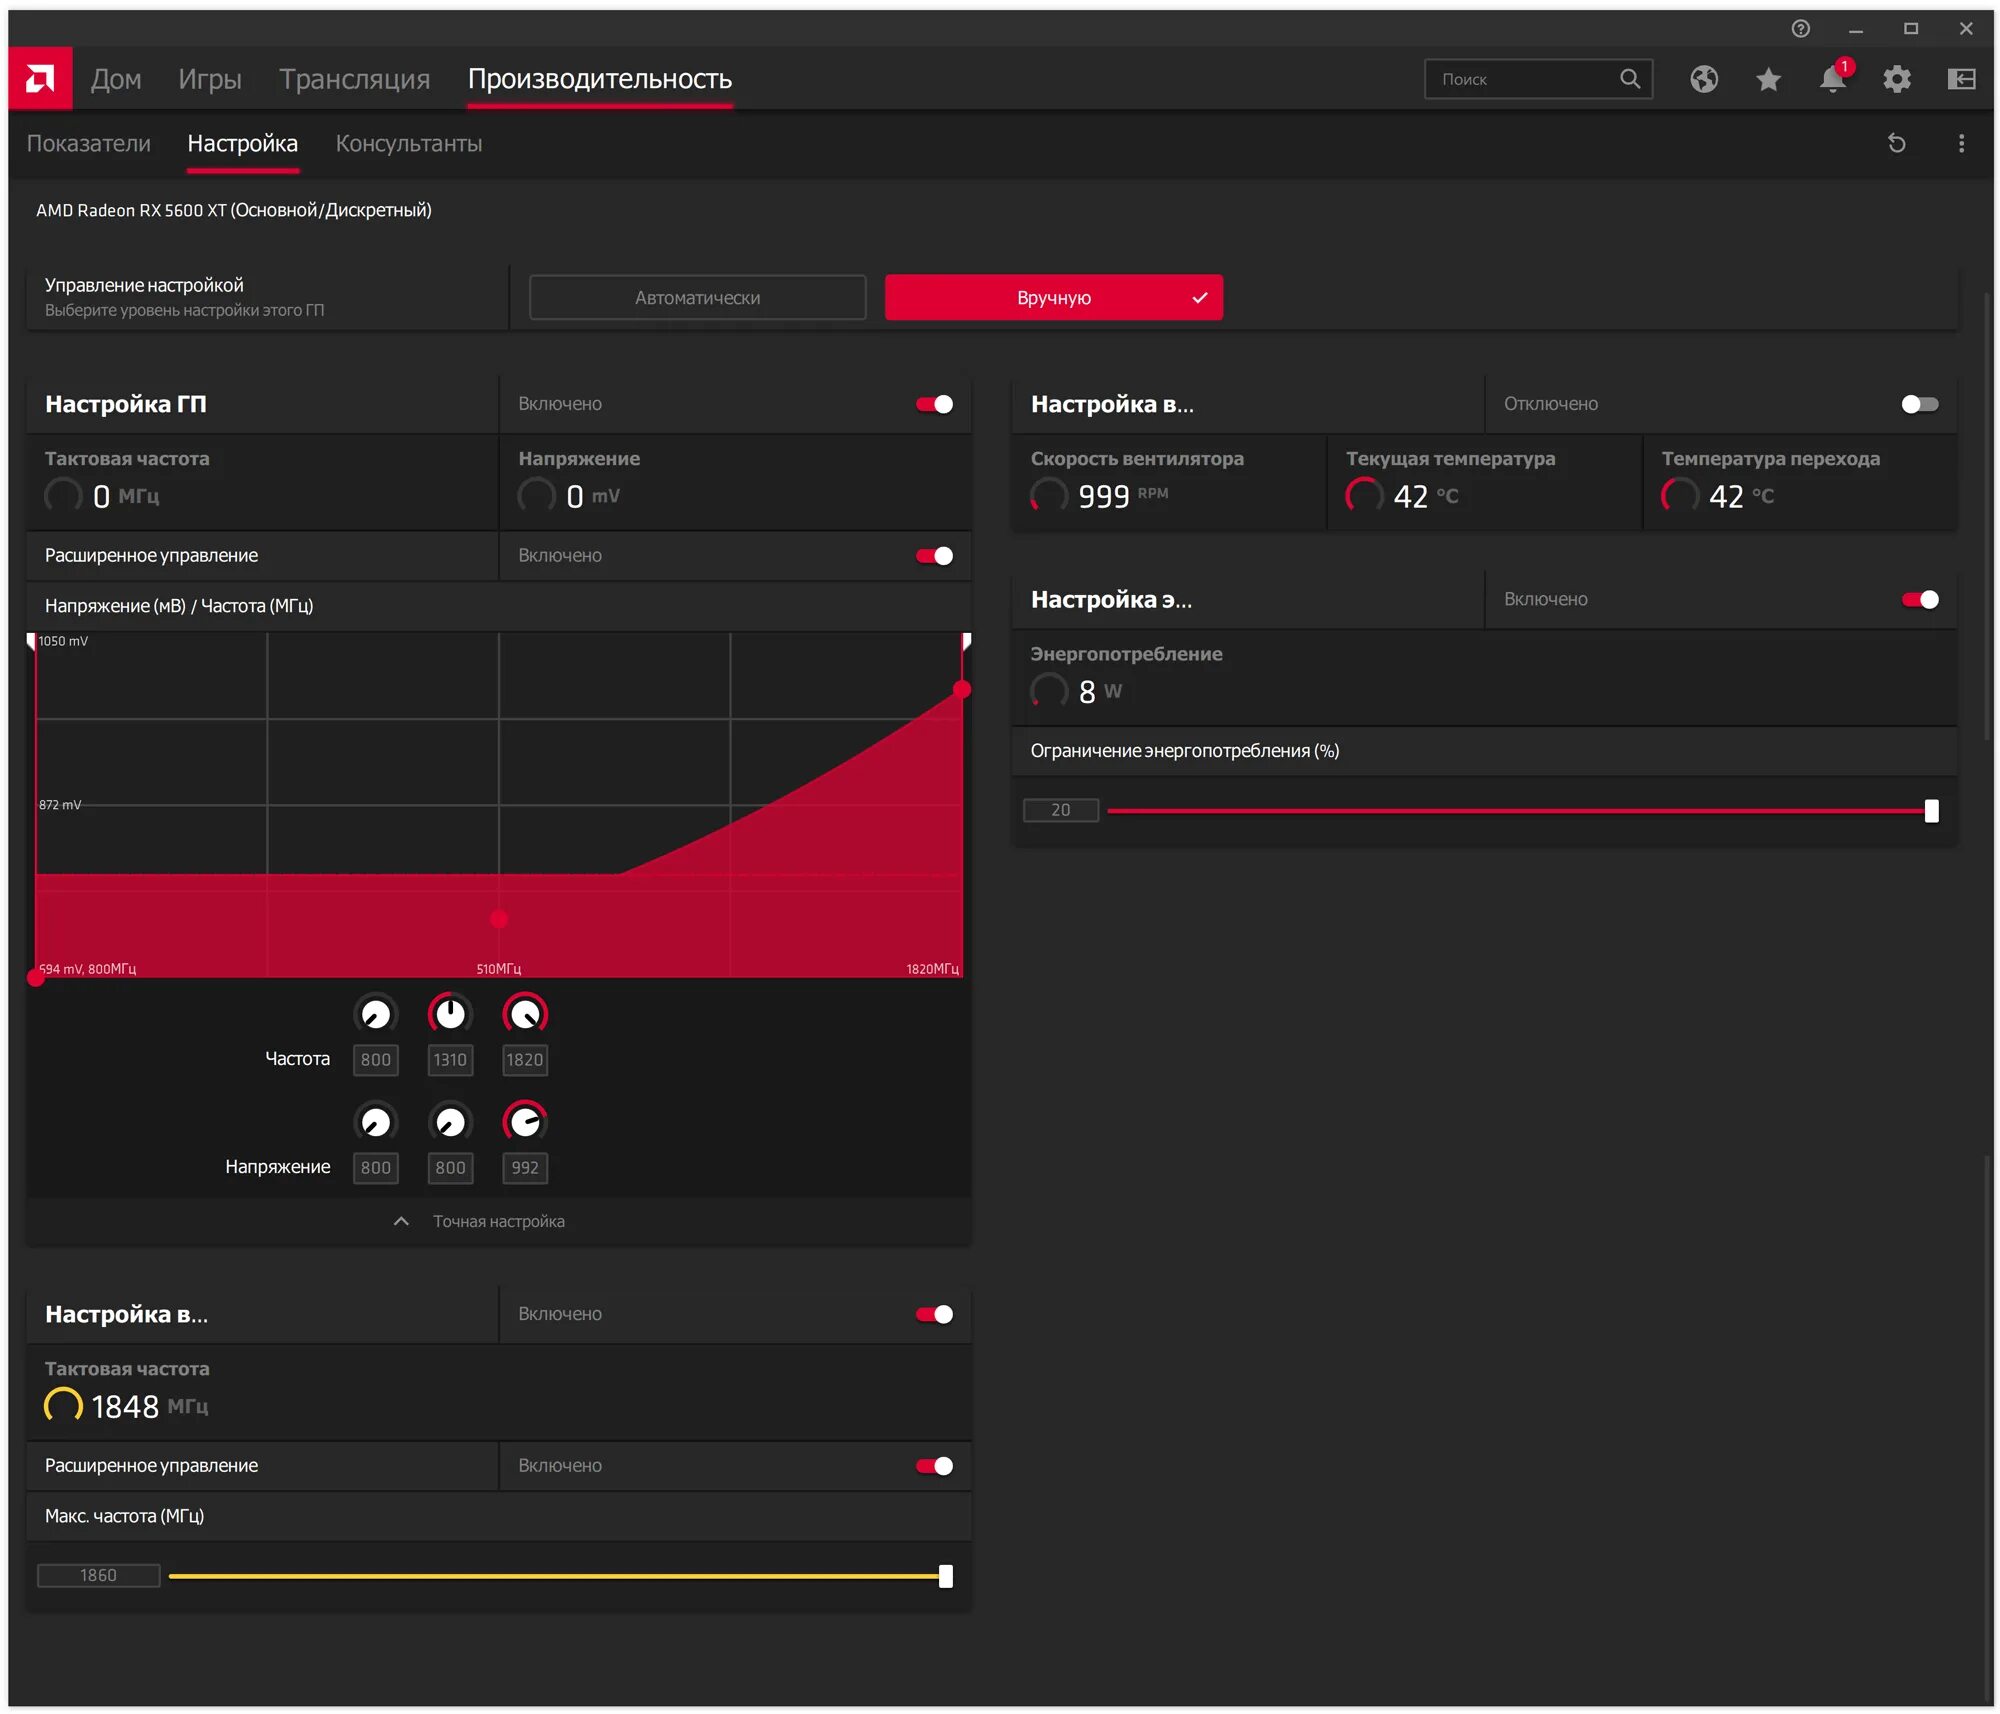
Task: Click the third frequency knob (1820) icon
Action: (x=524, y=1013)
